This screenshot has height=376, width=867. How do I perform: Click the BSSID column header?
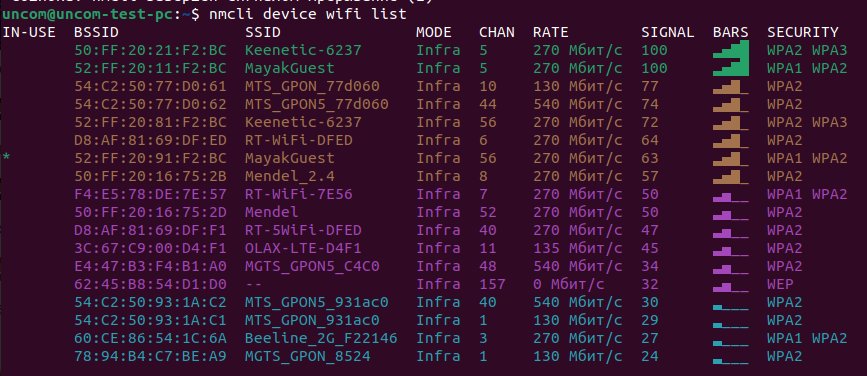click(x=96, y=32)
